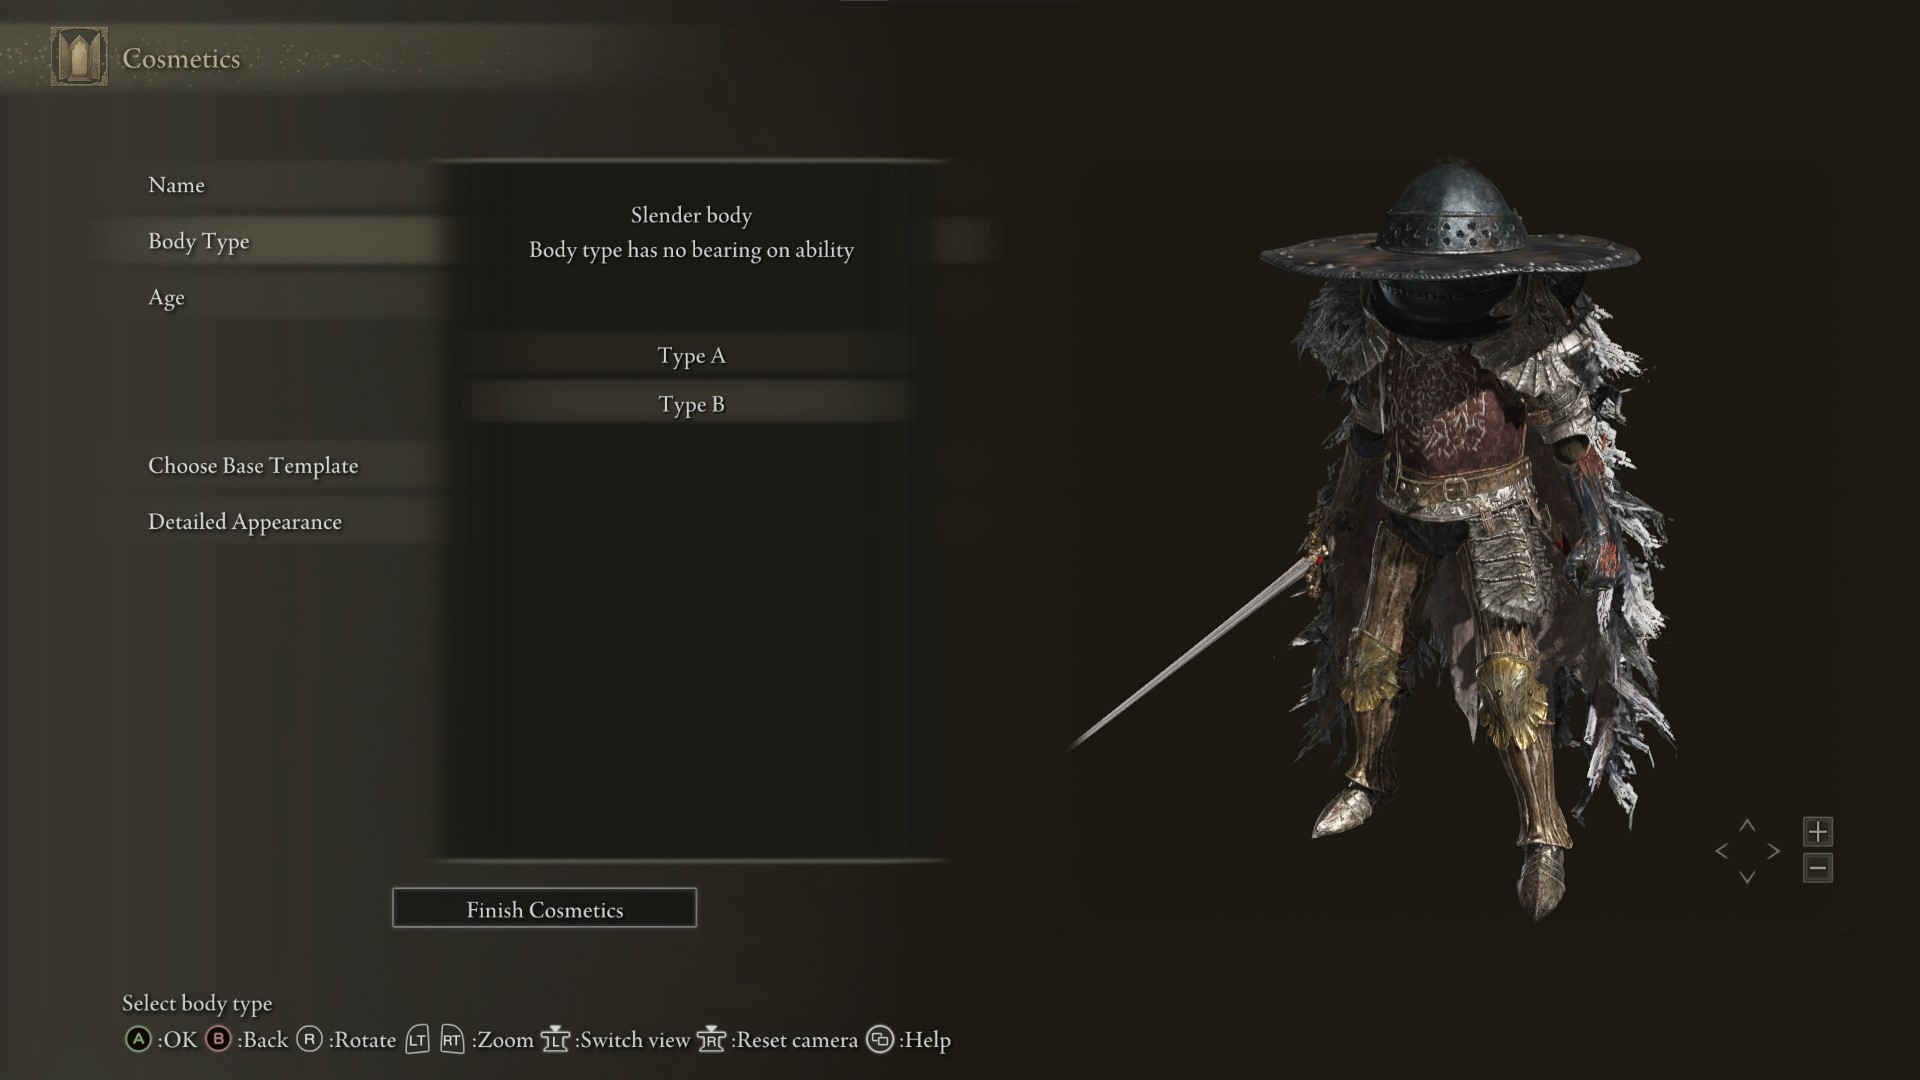Click the Finish Cosmetics button
Screen dimensions: 1920x1080
tap(544, 908)
